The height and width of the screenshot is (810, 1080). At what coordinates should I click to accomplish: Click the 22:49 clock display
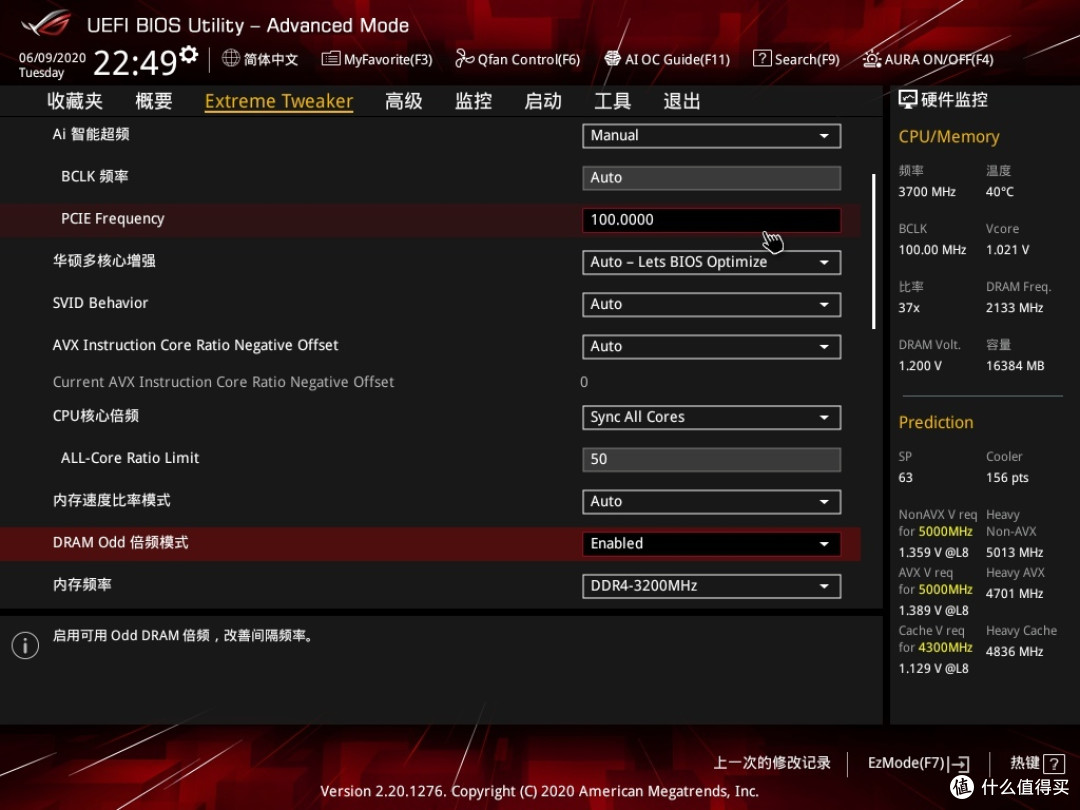click(135, 63)
